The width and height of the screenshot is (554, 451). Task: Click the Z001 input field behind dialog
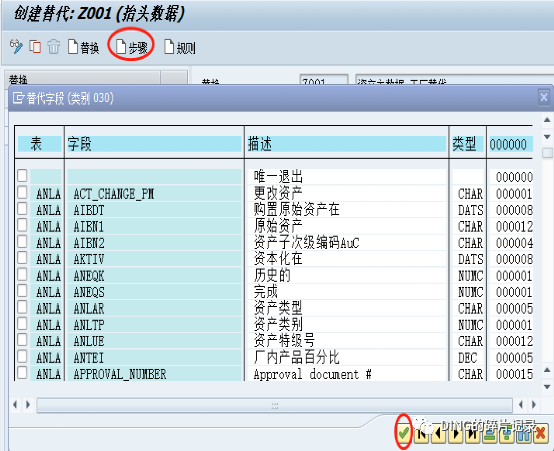(x=323, y=79)
